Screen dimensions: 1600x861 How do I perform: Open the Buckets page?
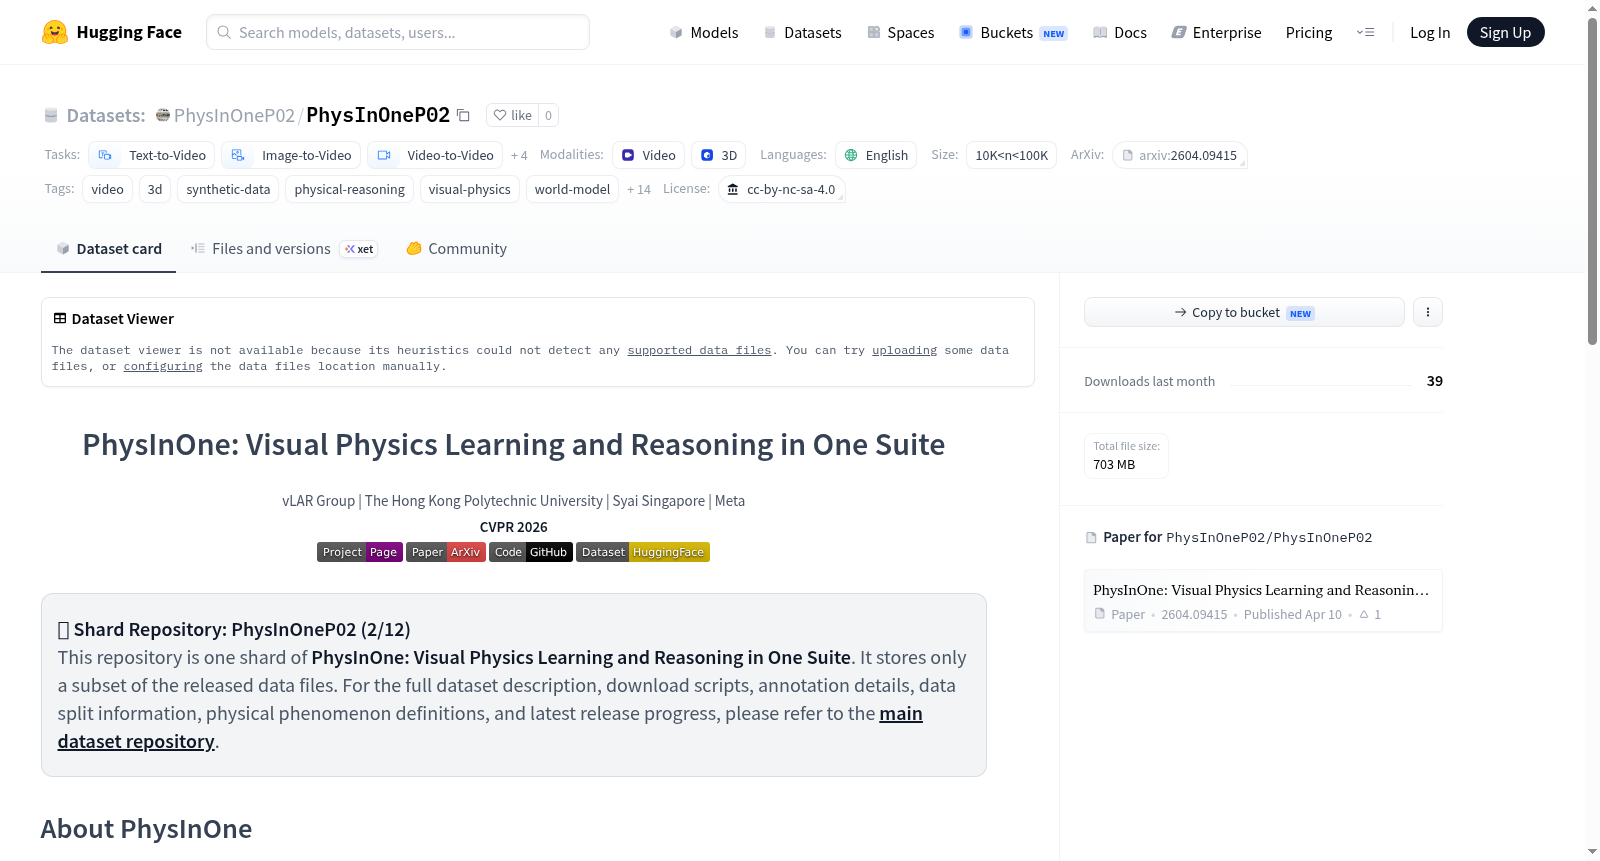(1013, 32)
